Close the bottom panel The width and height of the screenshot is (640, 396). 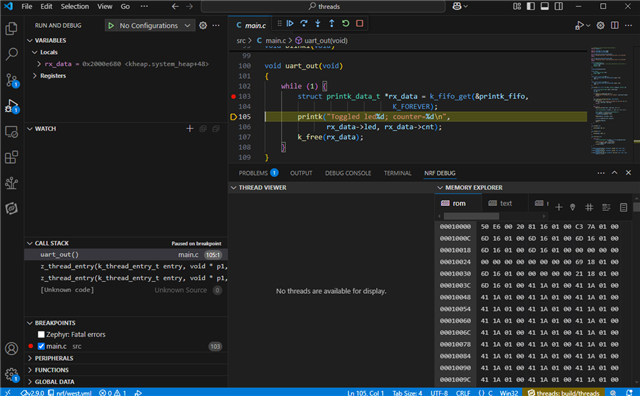pyautogui.click(x=629, y=173)
